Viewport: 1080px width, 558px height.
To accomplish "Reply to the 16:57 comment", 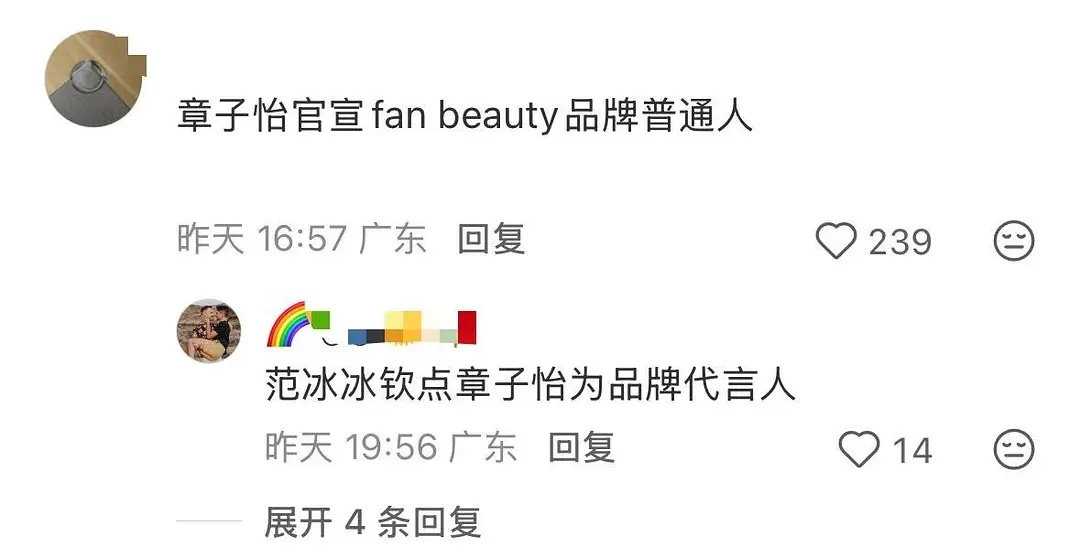I will pos(491,240).
